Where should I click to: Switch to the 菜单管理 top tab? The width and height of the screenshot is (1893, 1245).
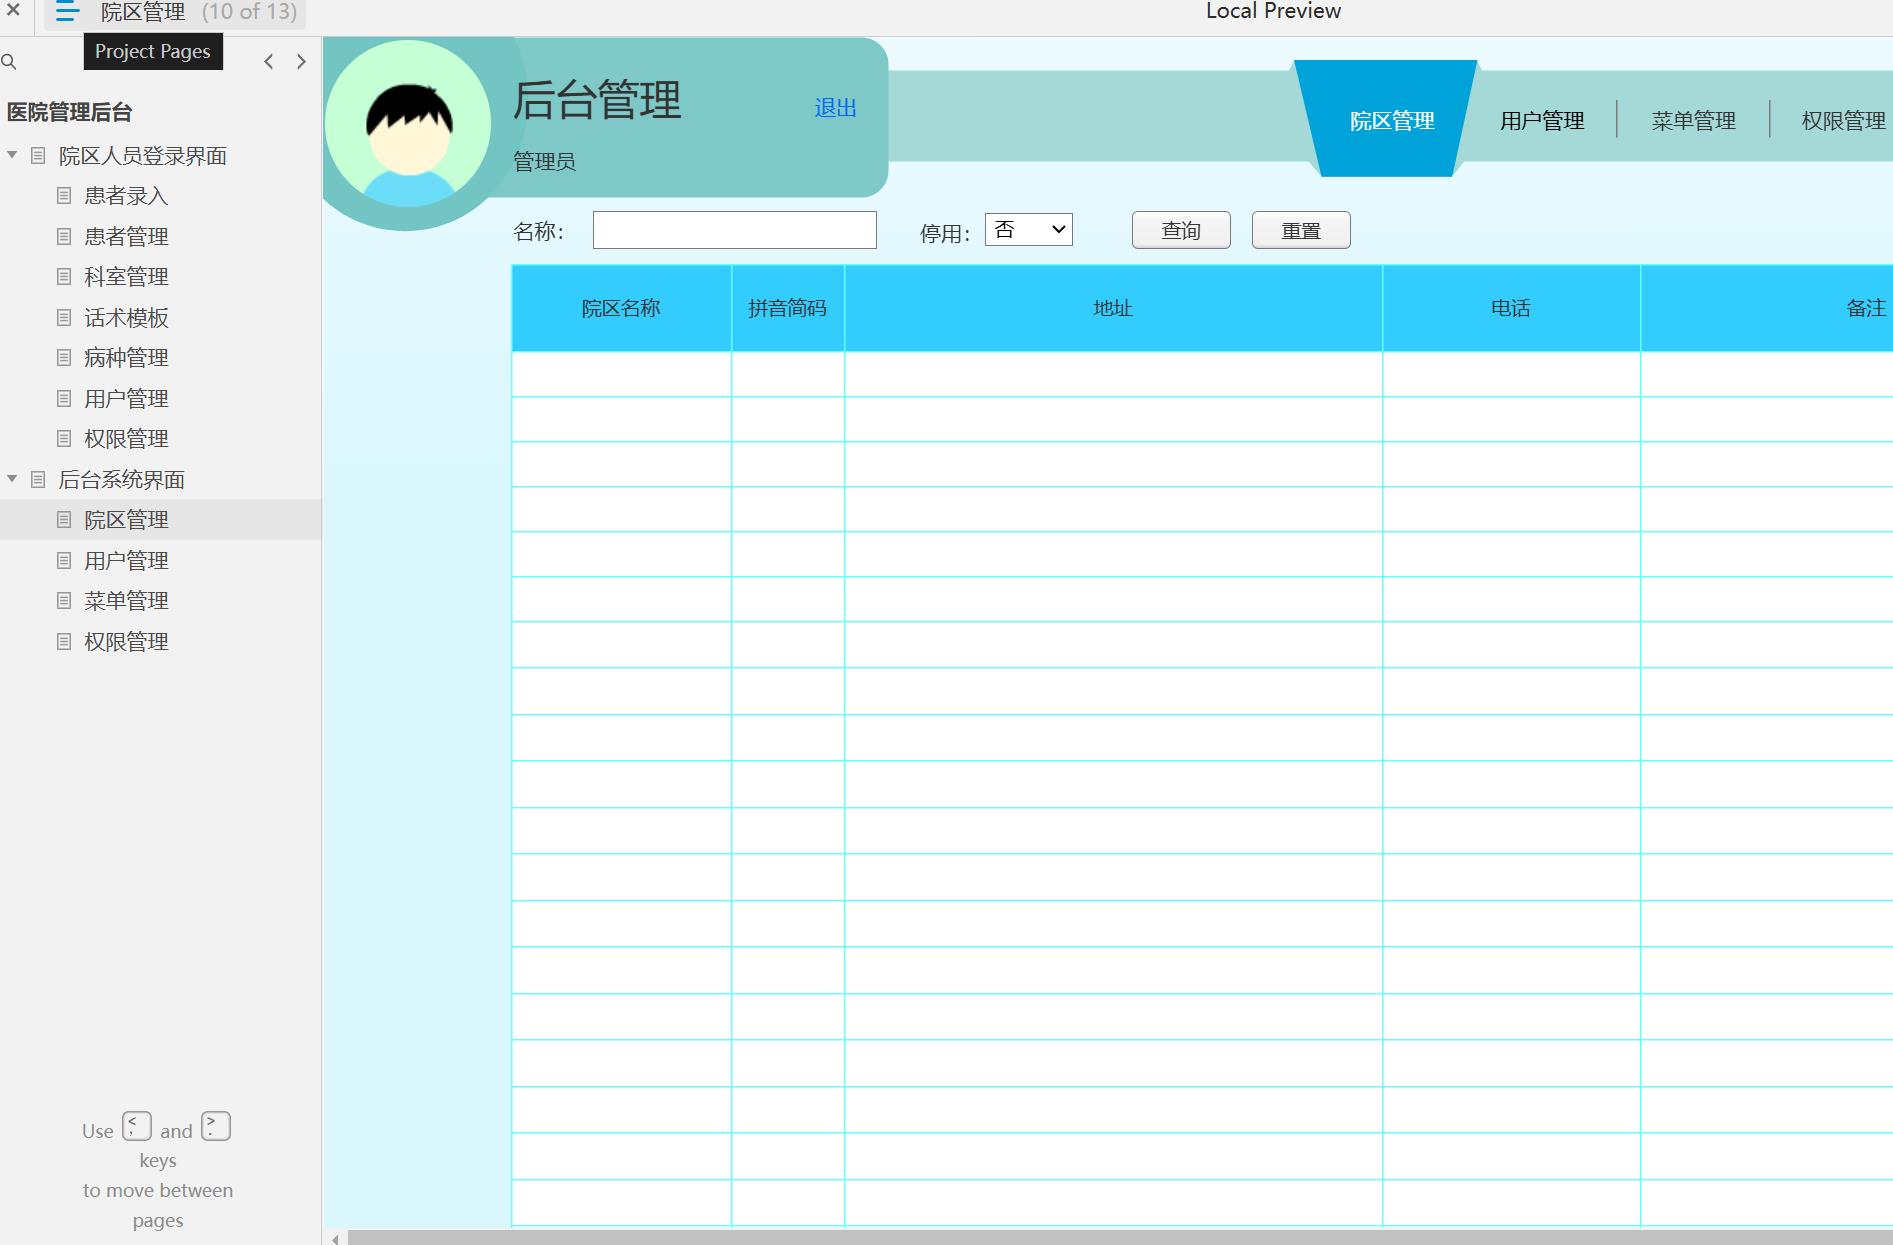1693,121
